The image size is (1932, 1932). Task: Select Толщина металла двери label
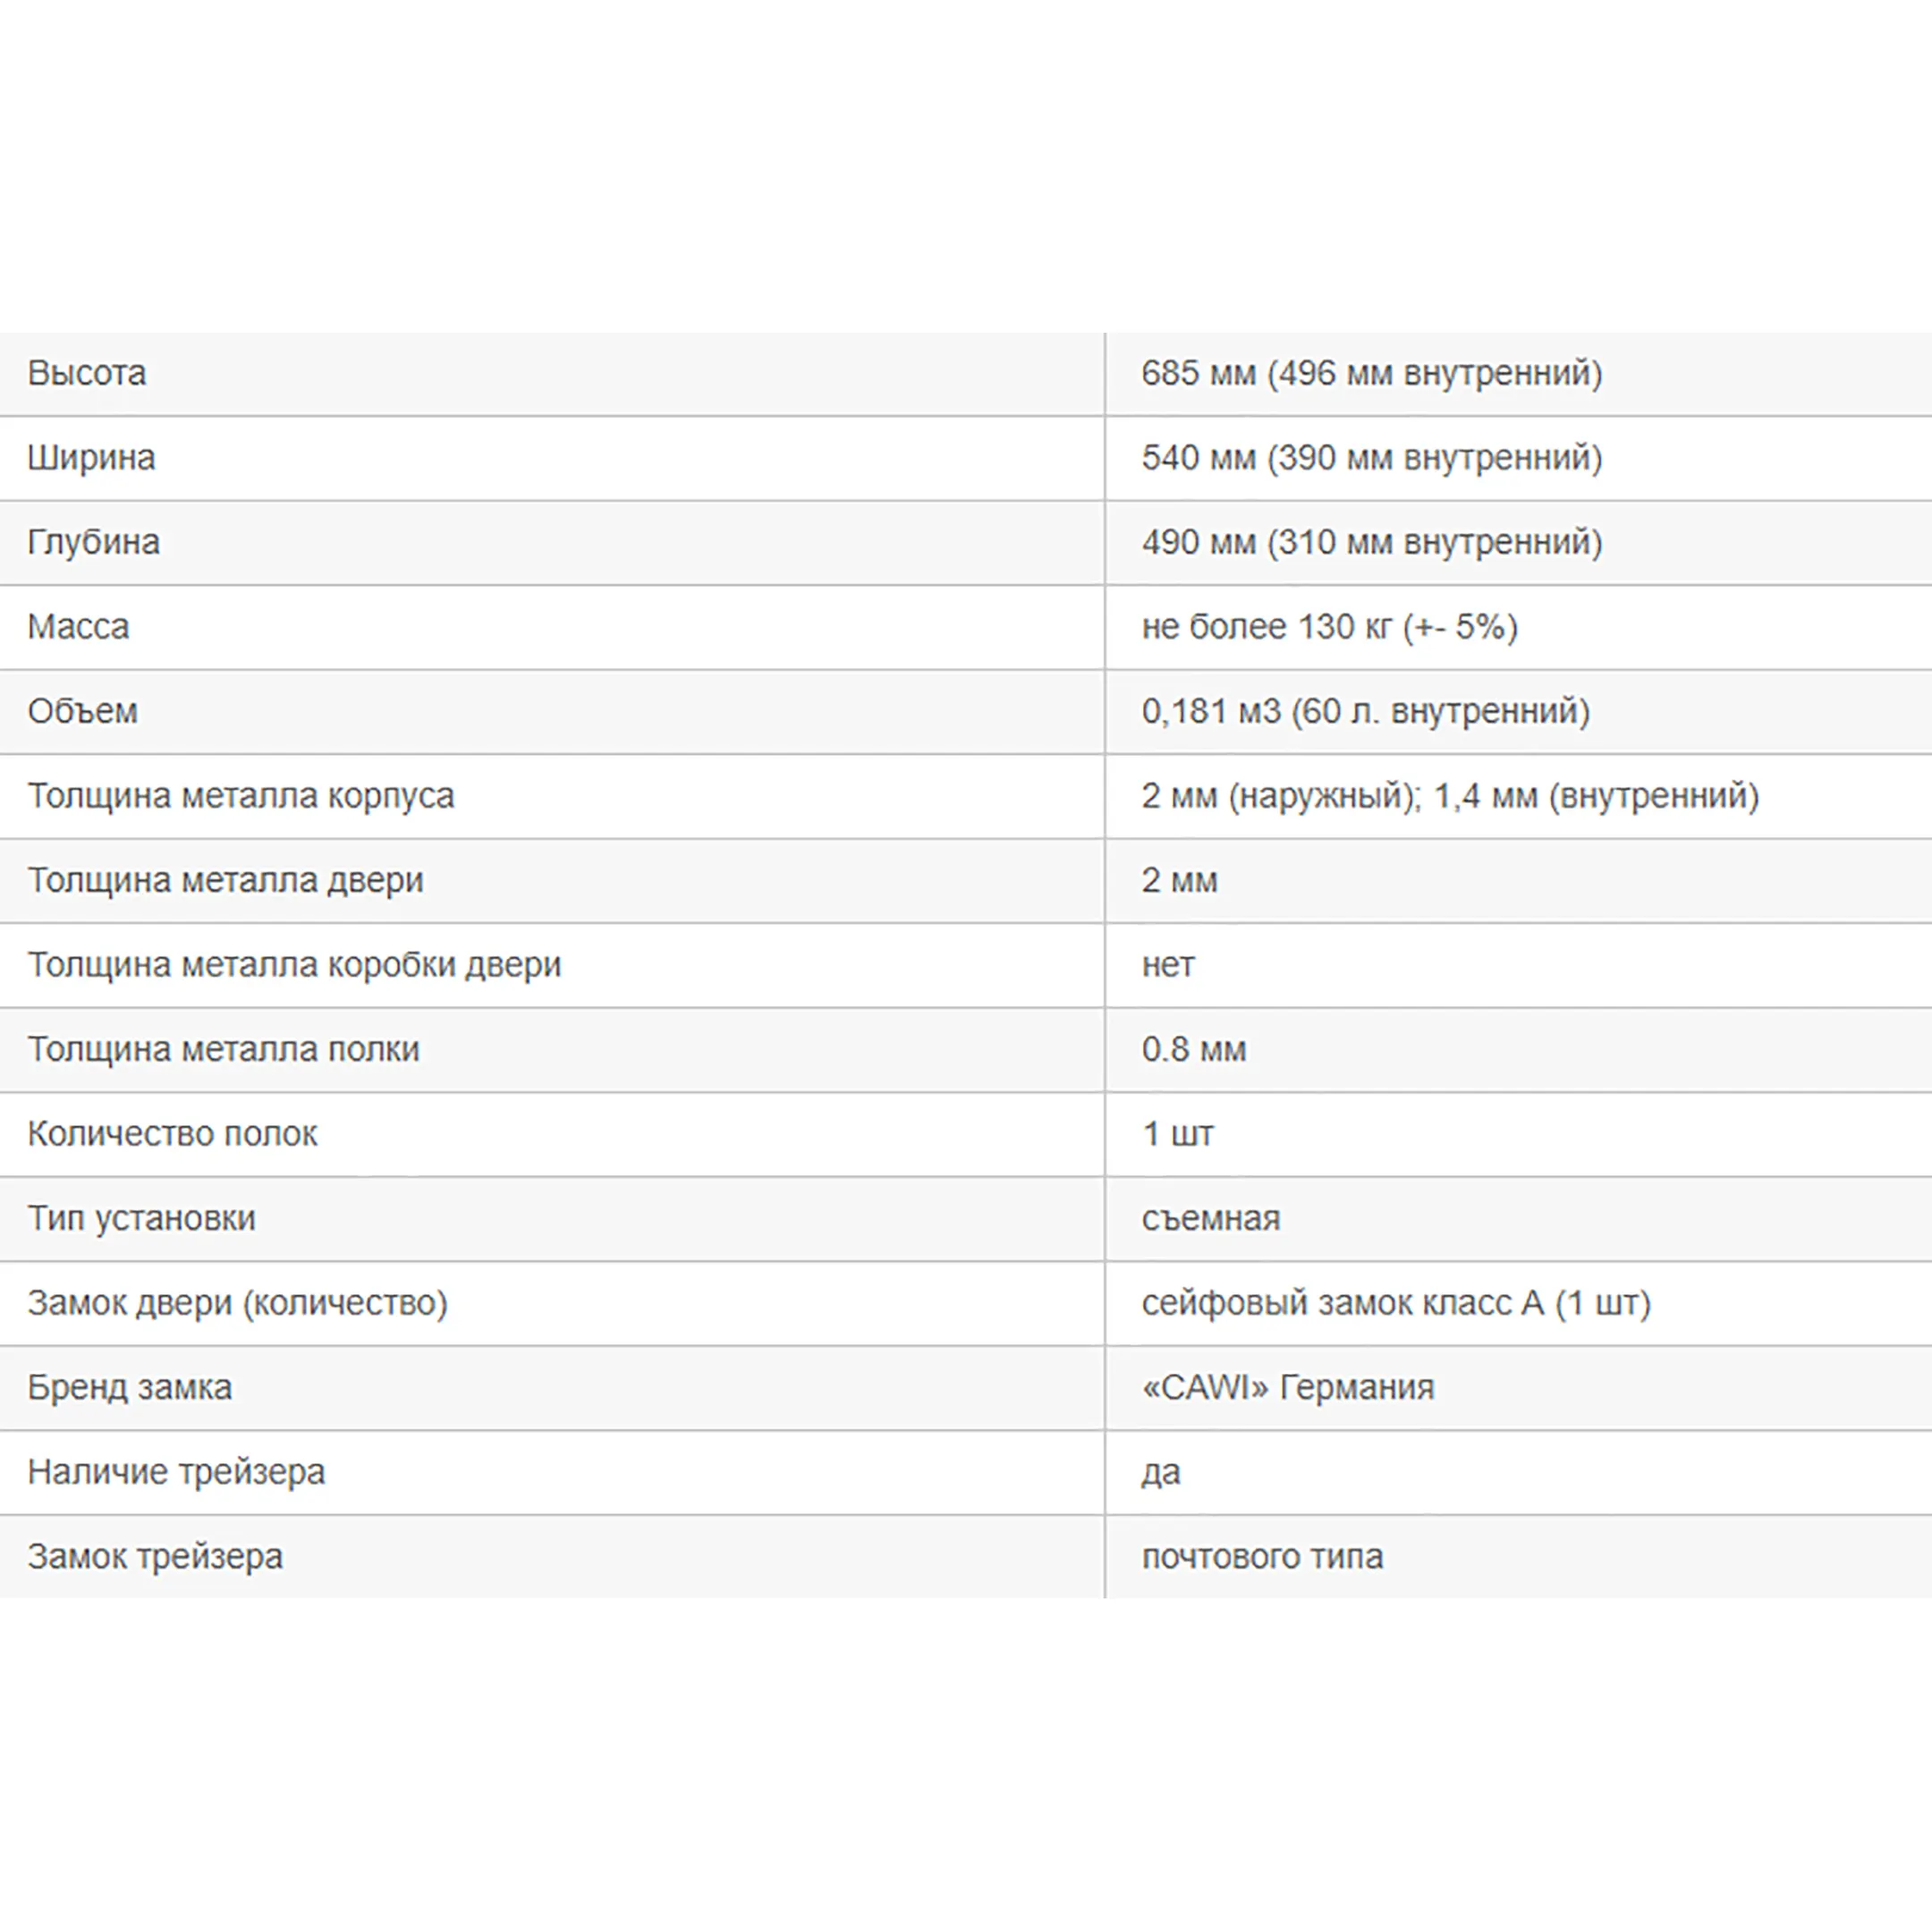click(225, 880)
